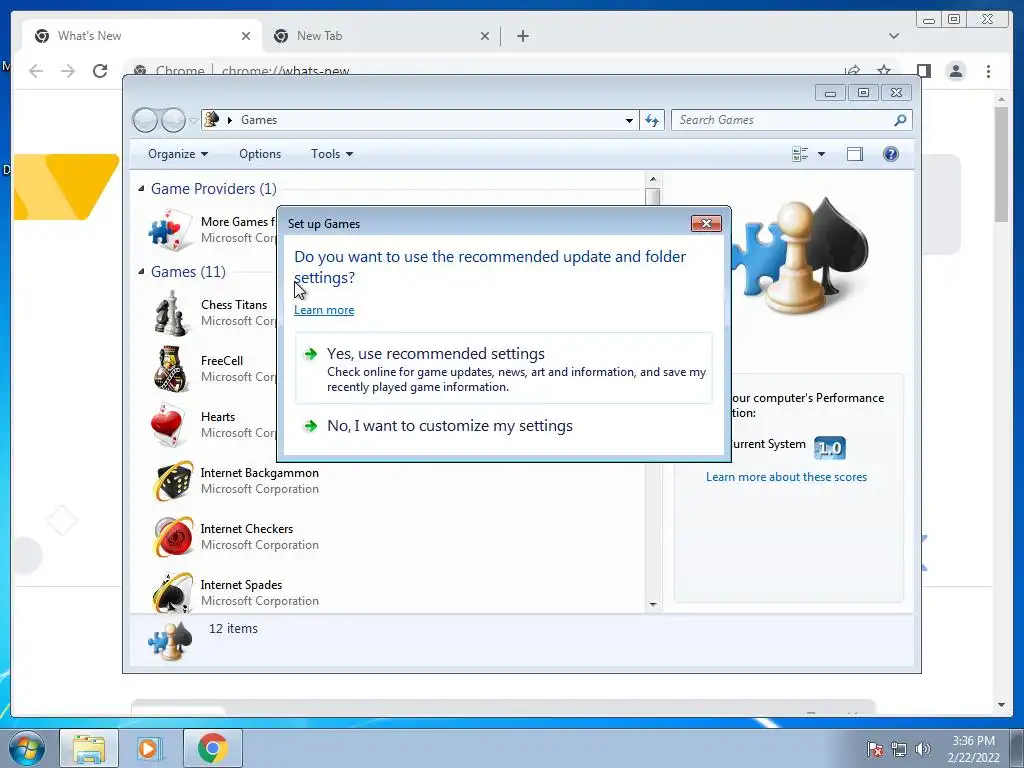Click games list scroll down arrow
This screenshot has height=768, width=1024.
pyautogui.click(x=653, y=605)
